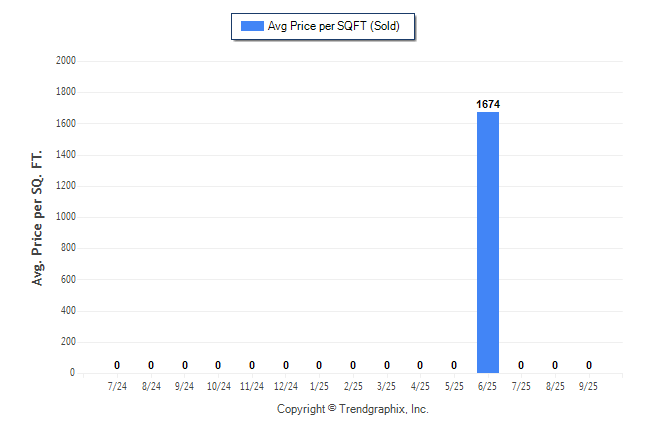646x434 pixels.
Task: Click the 2000 y-axis tick label
Action: pos(67,61)
